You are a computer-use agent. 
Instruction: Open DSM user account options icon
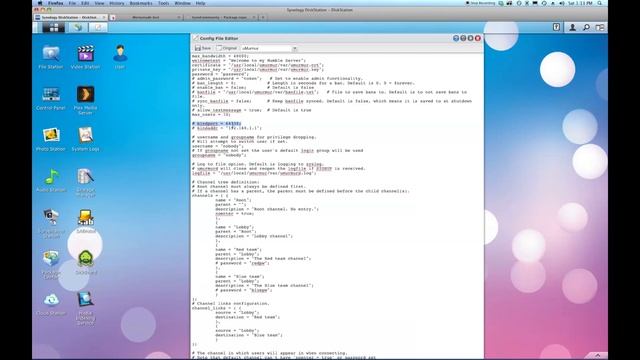click(x=572, y=27)
